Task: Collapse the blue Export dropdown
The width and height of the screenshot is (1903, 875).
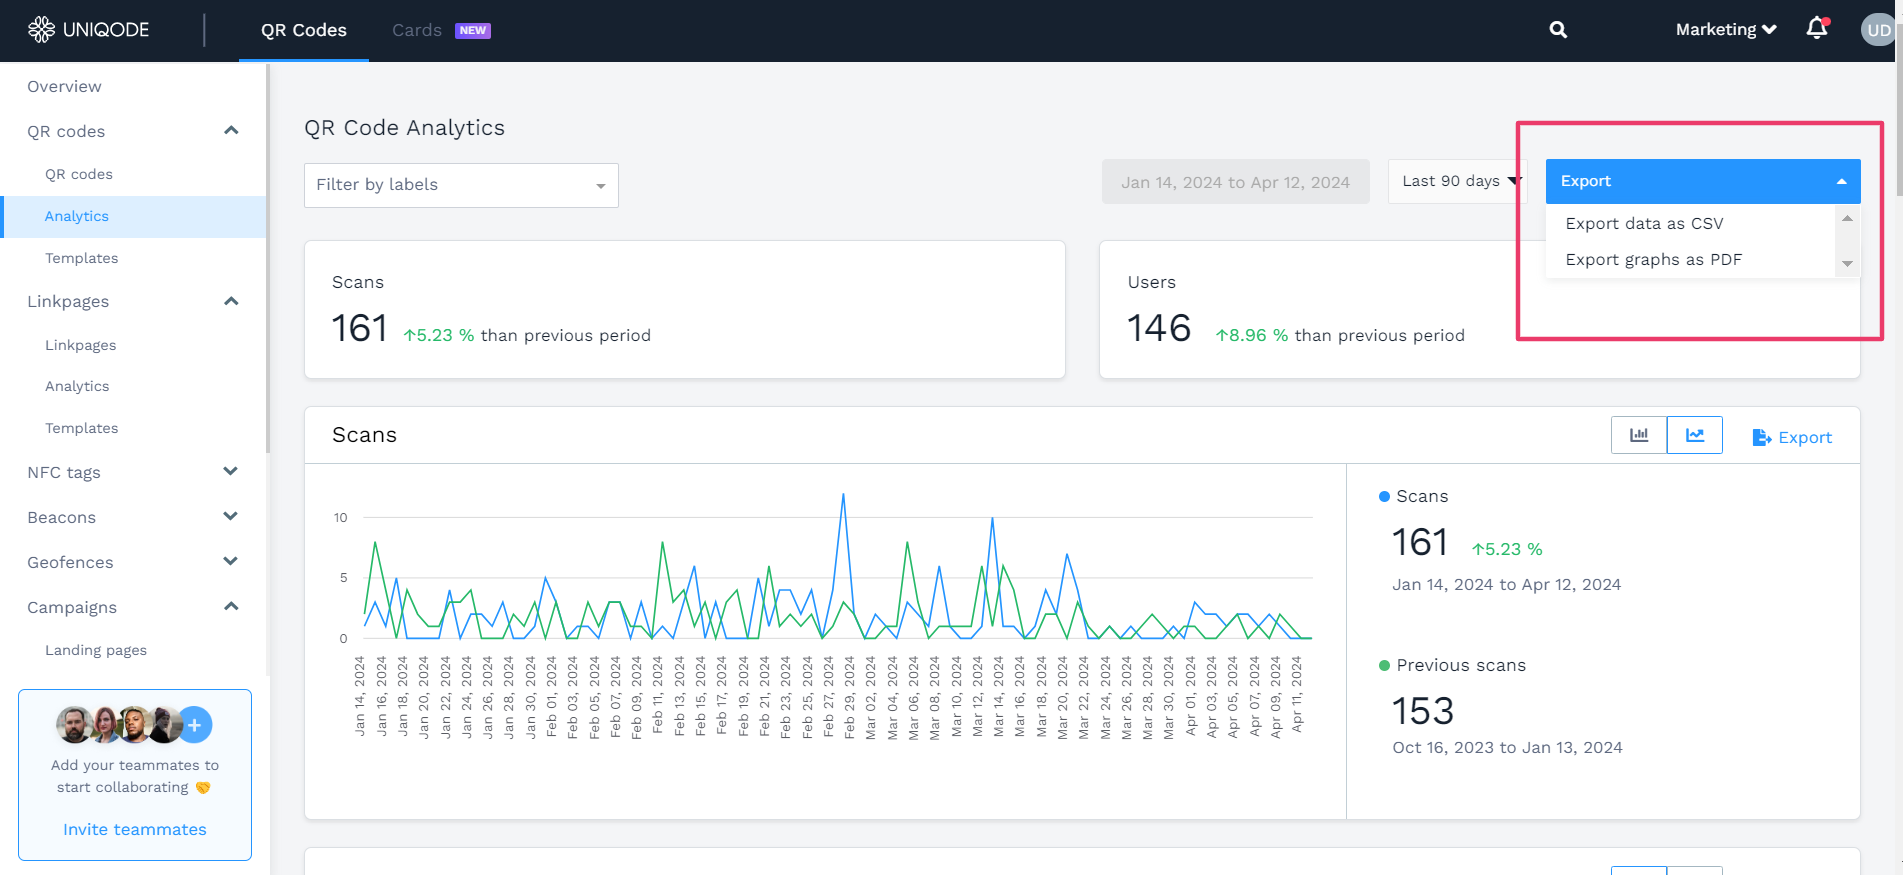Action: coord(1703,181)
